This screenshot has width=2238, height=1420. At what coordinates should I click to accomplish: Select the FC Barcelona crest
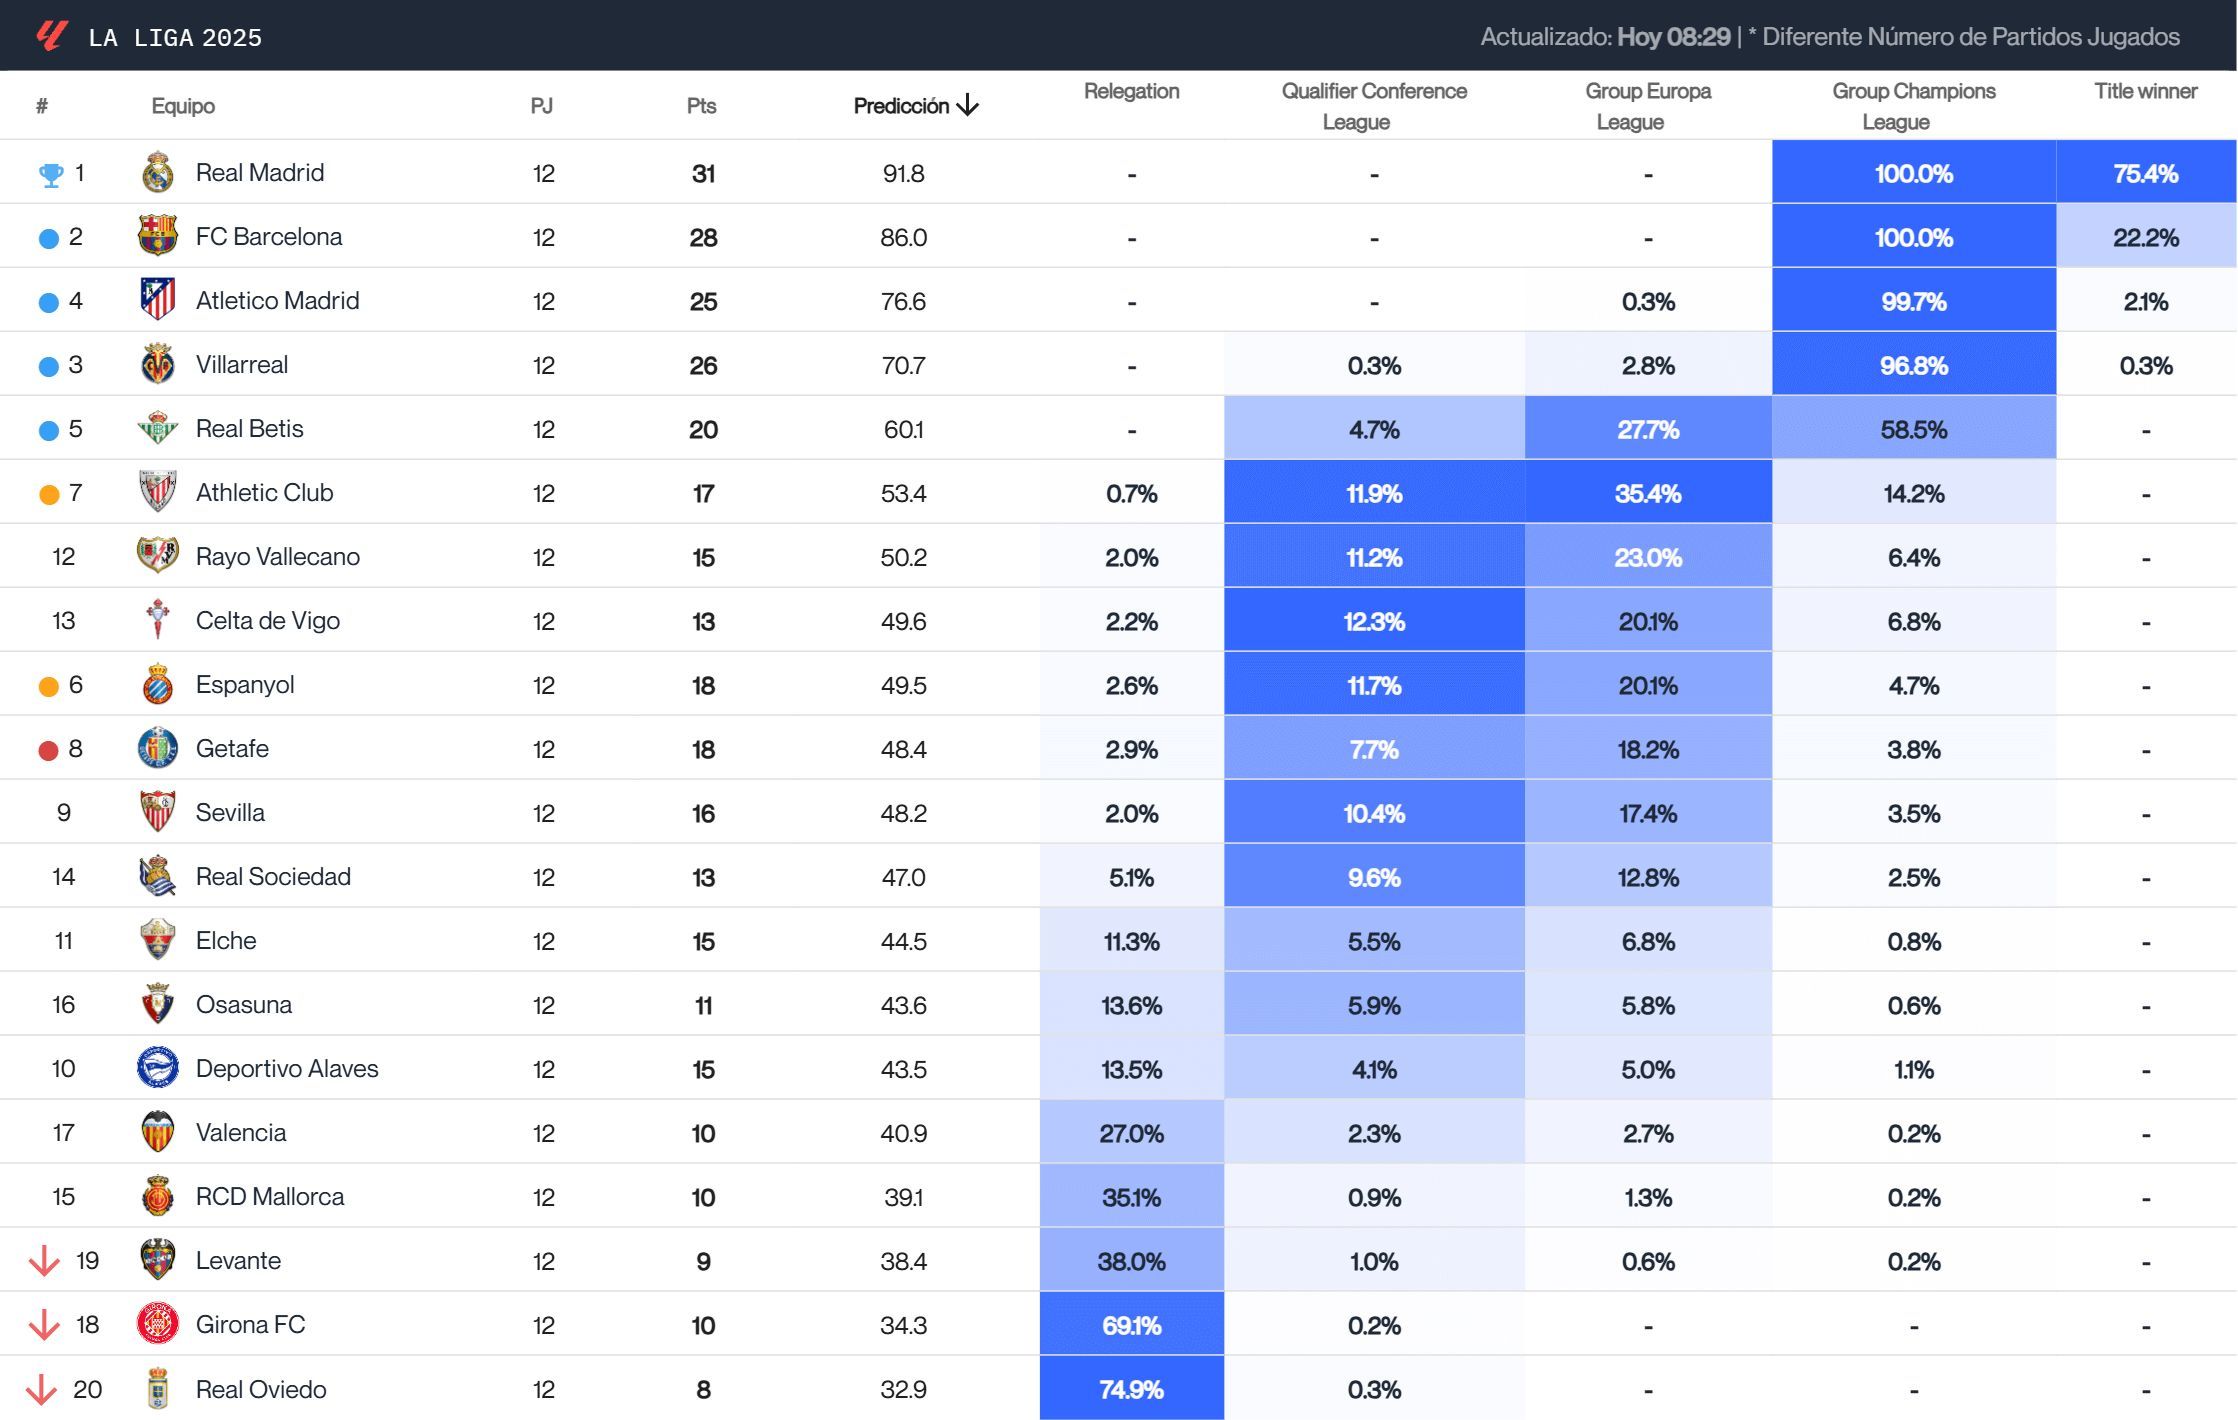pos(157,236)
